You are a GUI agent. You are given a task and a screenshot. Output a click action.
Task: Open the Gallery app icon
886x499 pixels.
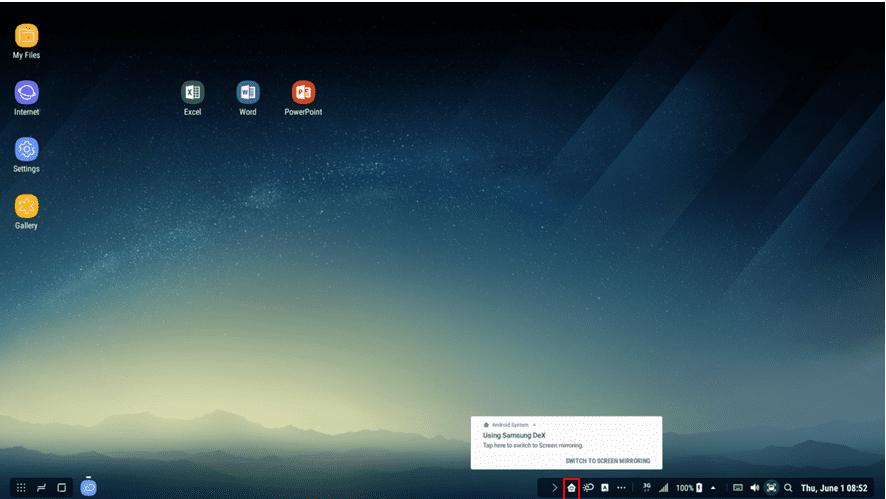[x=26, y=207]
